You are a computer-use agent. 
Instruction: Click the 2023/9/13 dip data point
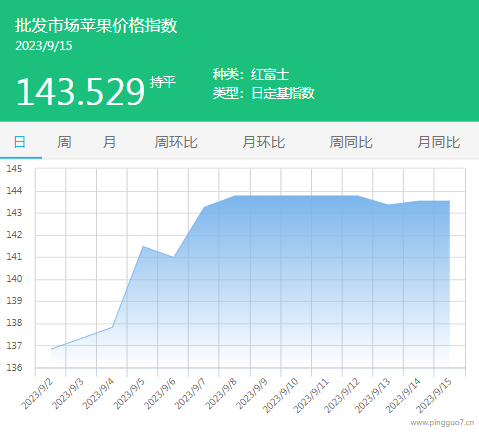tap(388, 205)
